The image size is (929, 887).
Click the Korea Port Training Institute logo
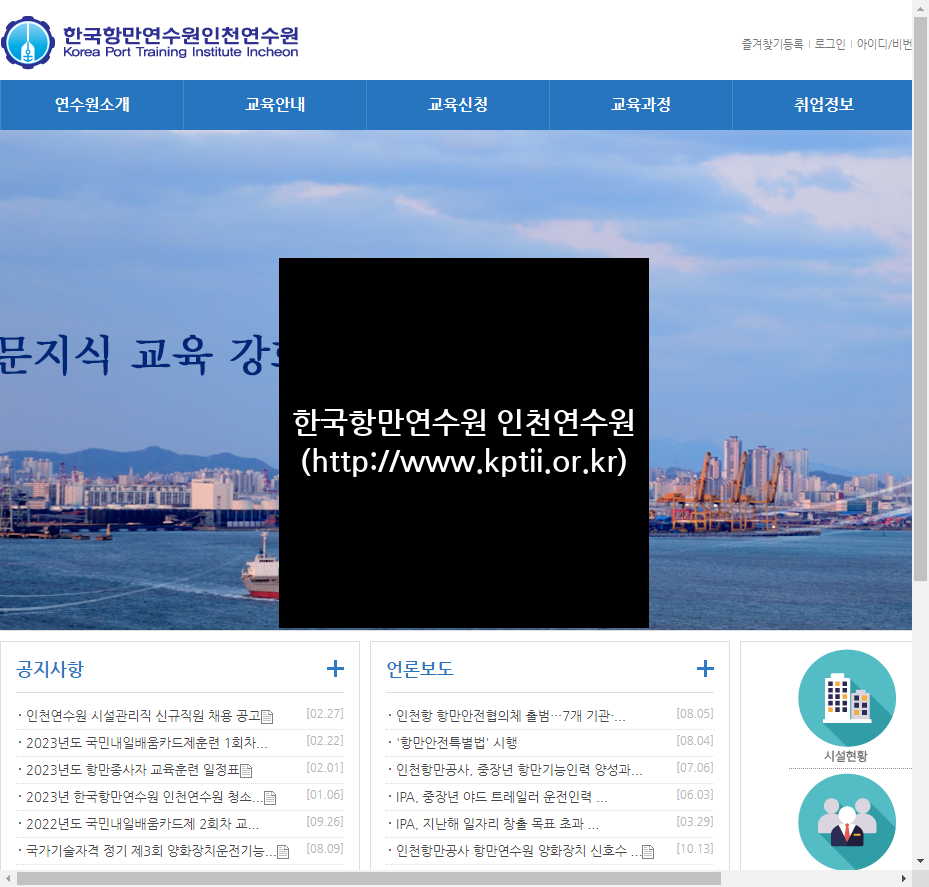[150, 42]
